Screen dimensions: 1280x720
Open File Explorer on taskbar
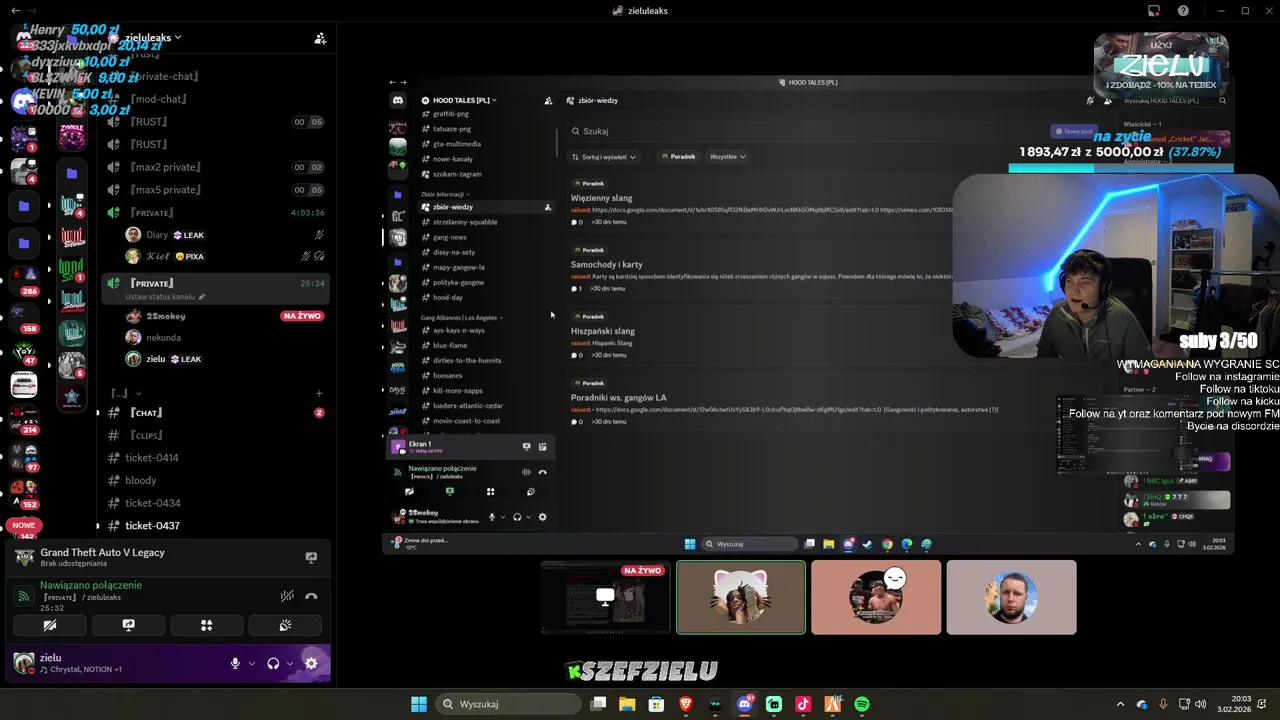(x=627, y=704)
